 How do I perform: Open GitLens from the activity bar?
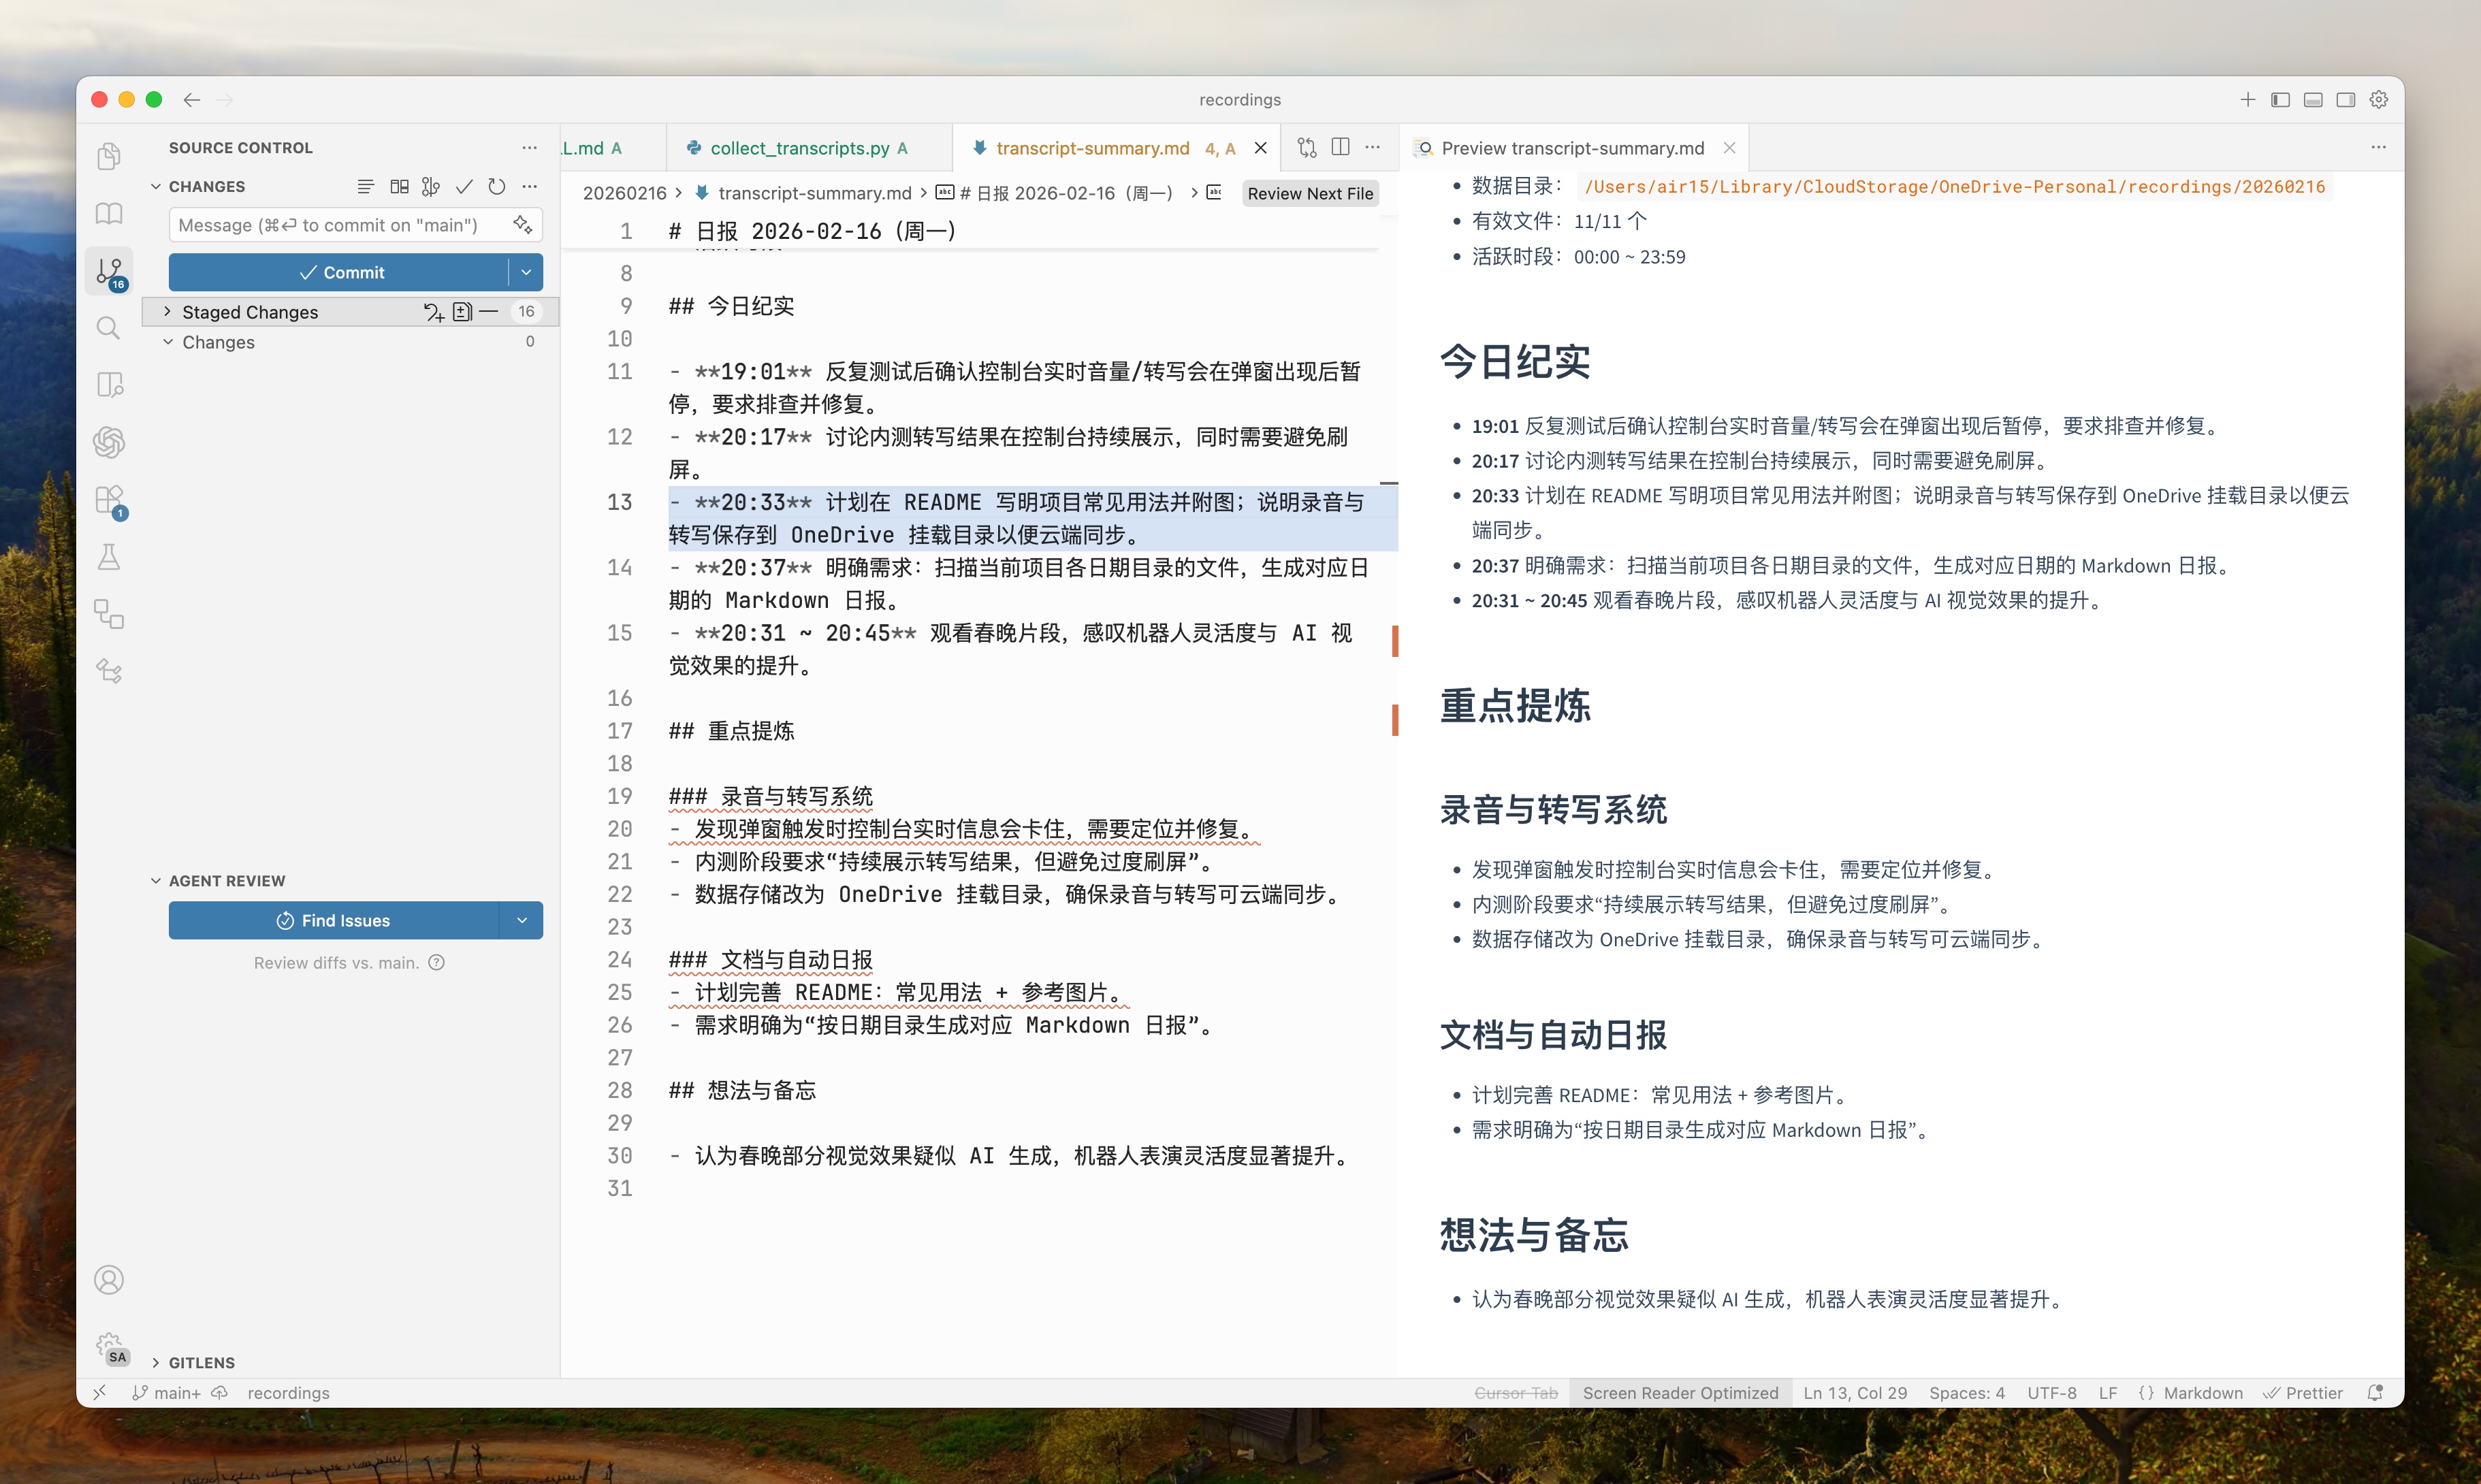pos(109,671)
